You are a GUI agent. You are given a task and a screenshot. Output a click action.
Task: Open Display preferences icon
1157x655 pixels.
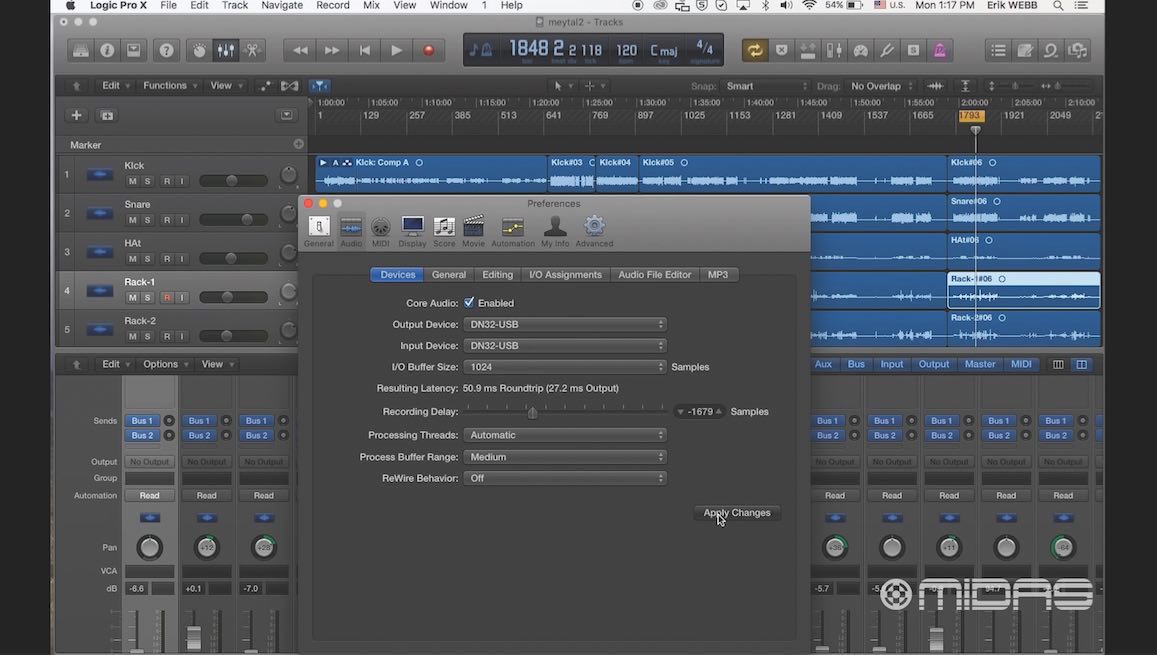pyautogui.click(x=412, y=231)
